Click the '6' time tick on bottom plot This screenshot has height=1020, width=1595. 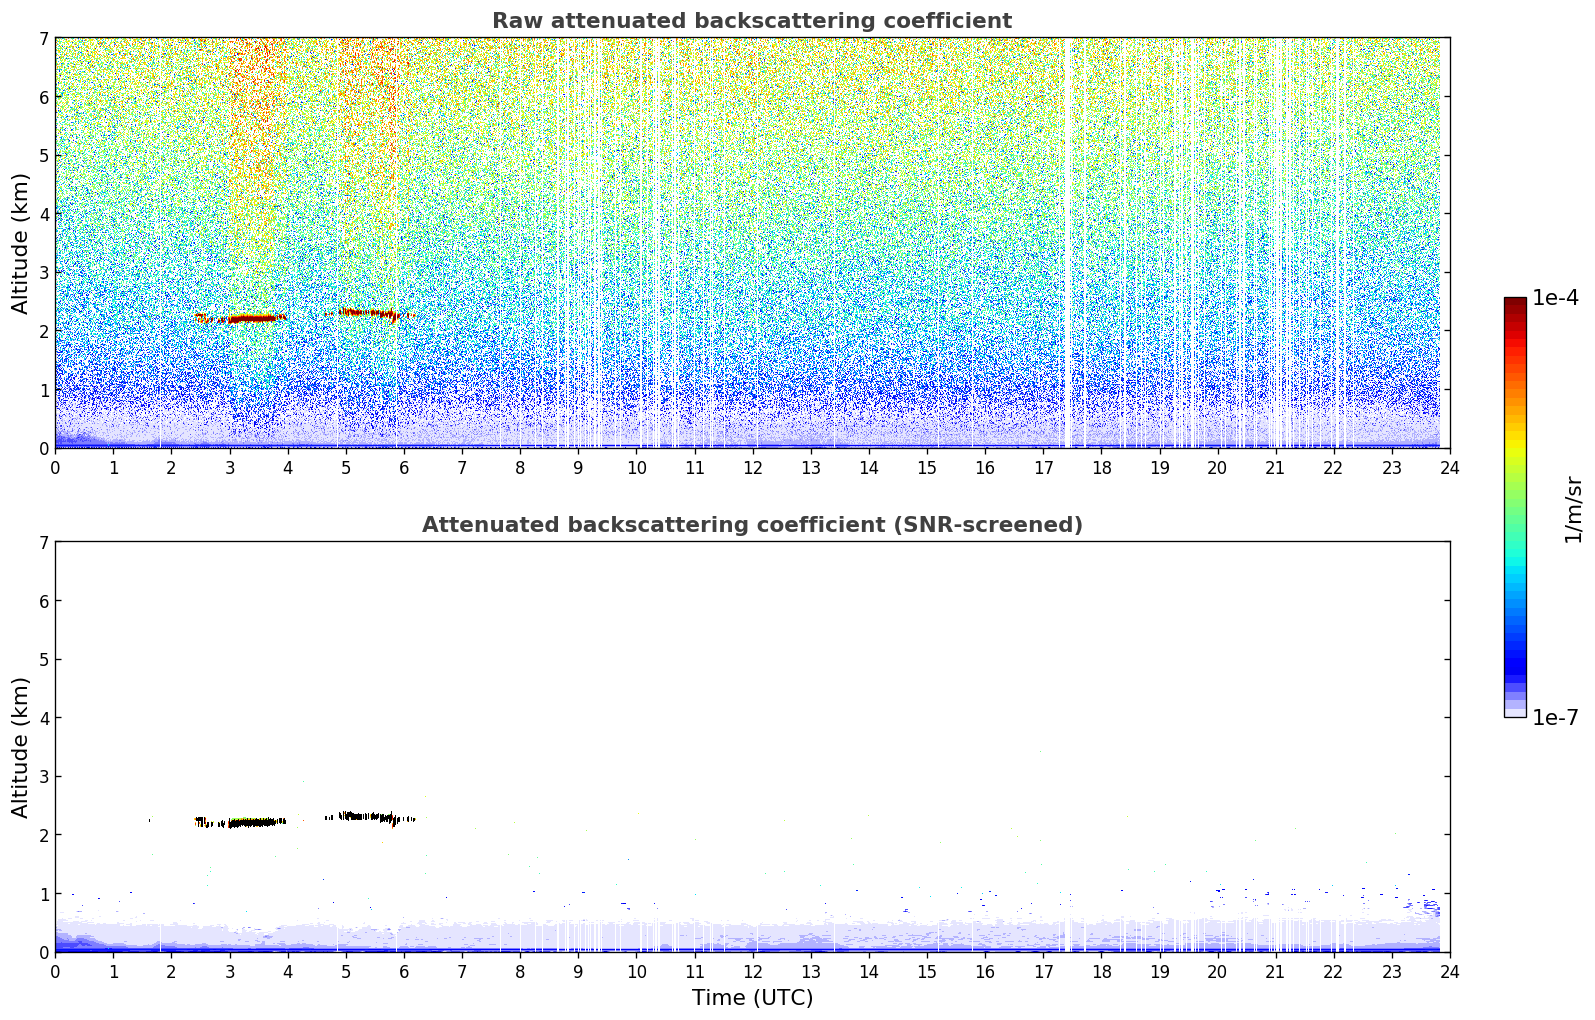coord(404,971)
